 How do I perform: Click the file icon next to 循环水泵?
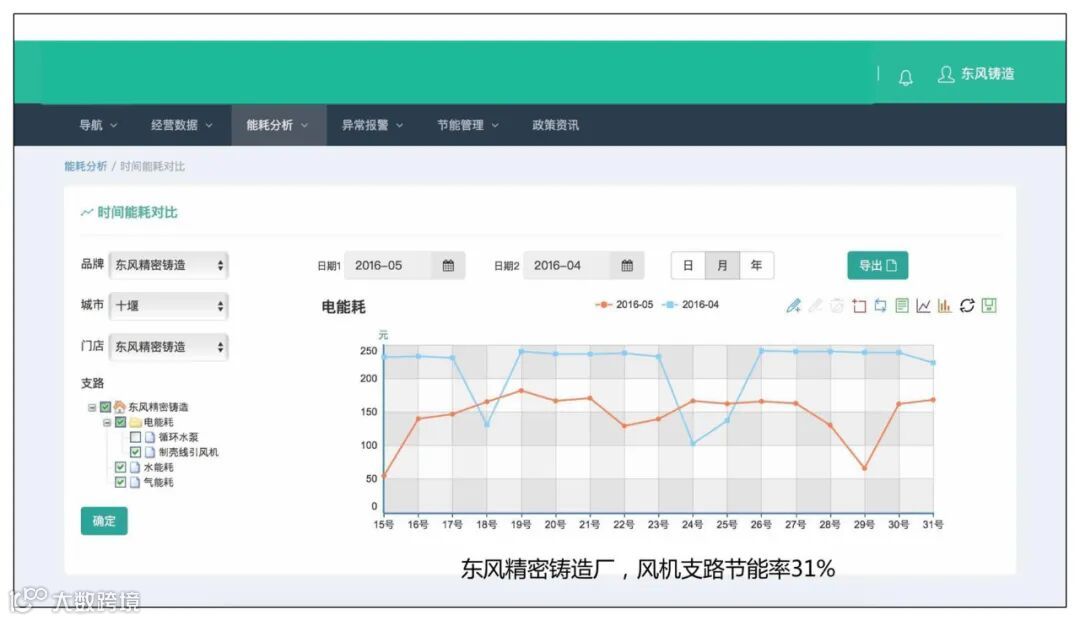pyautogui.click(x=149, y=437)
